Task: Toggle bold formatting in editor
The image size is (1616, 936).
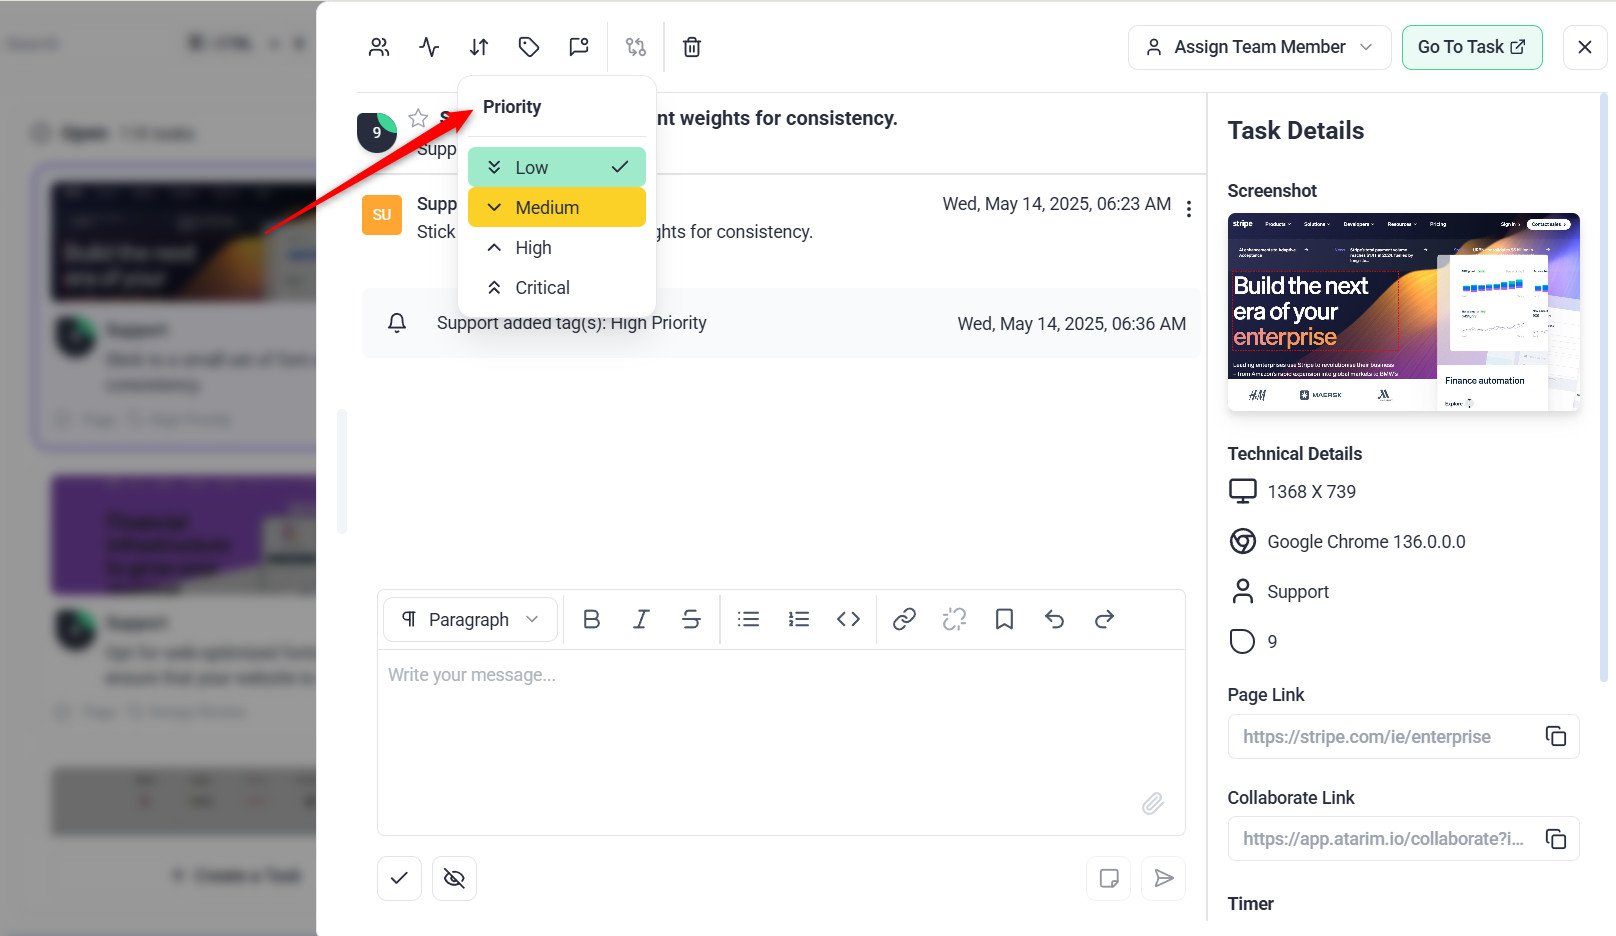Action: [591, 619]
